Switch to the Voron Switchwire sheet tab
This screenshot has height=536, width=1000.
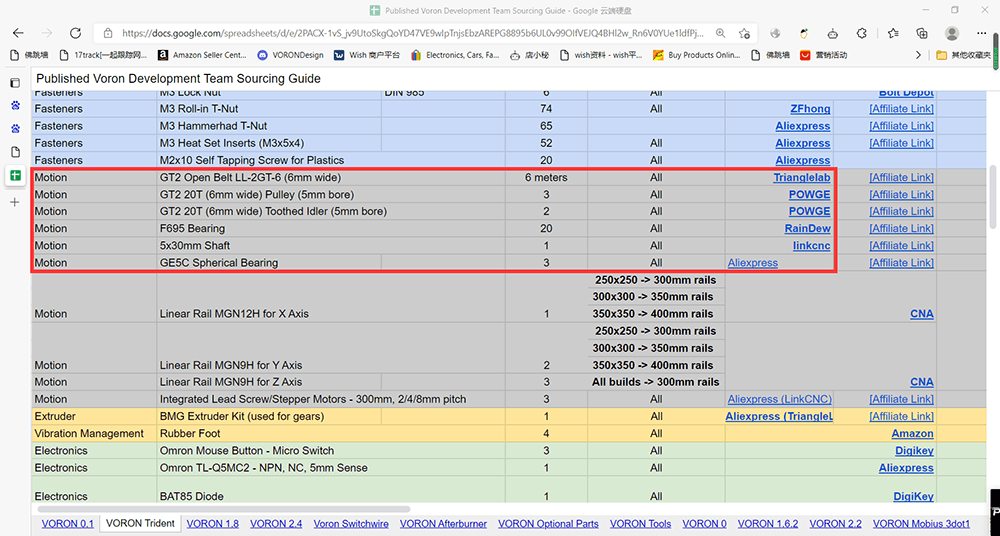point(350,523)
